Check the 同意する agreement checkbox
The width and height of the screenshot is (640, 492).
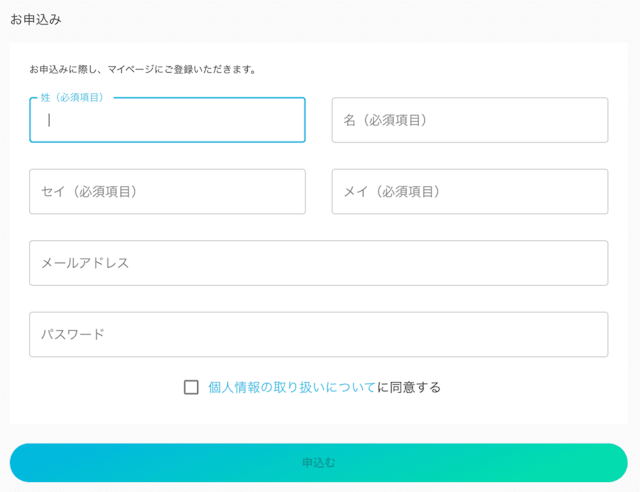[191, 387]
